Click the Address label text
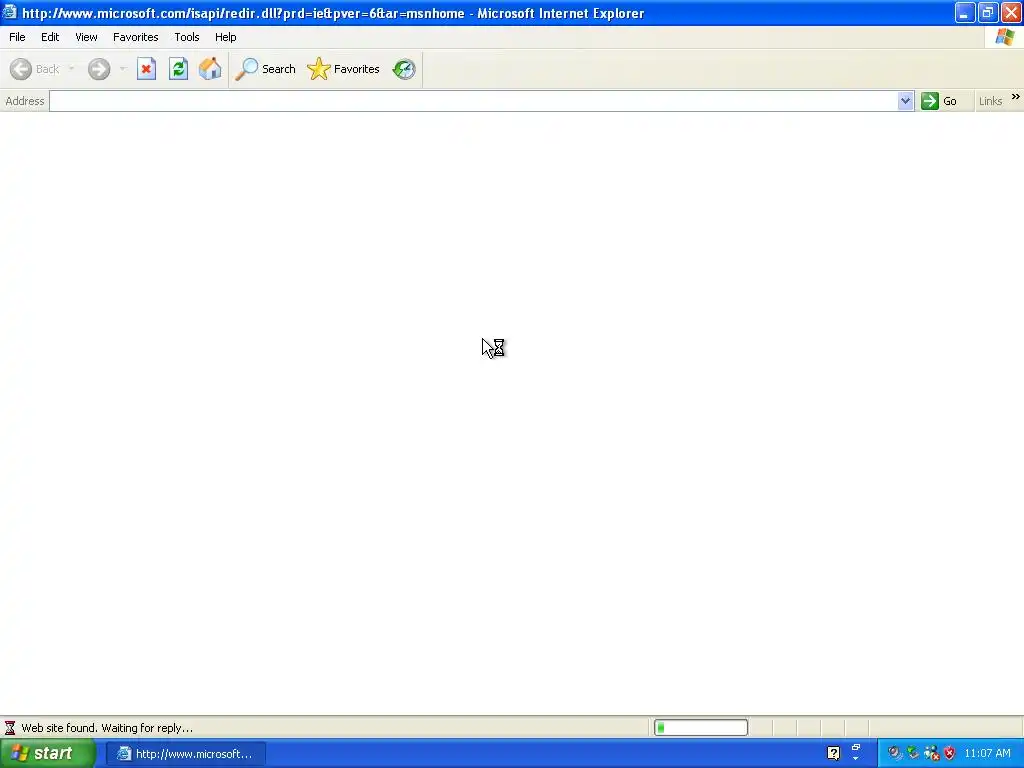This screenshot has width=1024, height=768. (x=25, y=101)
